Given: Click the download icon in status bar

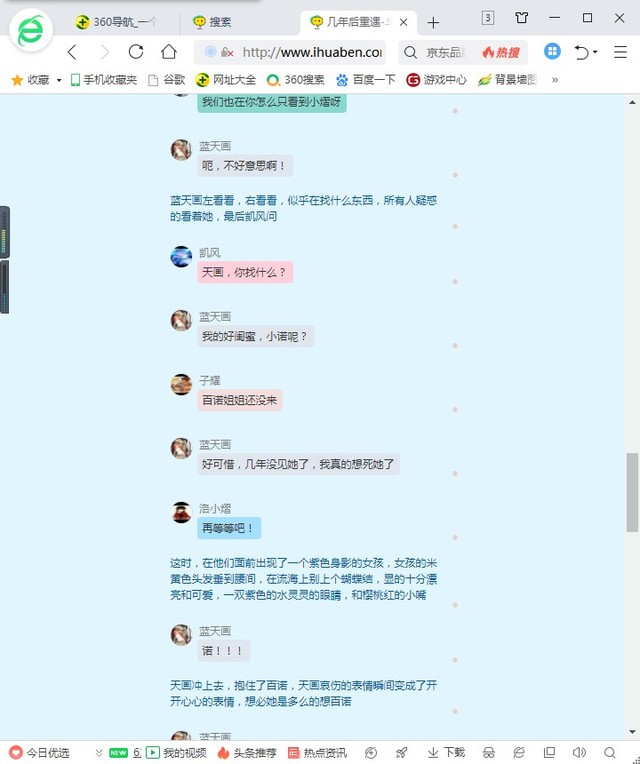Looking at the screenshot, I should tap(446, 752).
